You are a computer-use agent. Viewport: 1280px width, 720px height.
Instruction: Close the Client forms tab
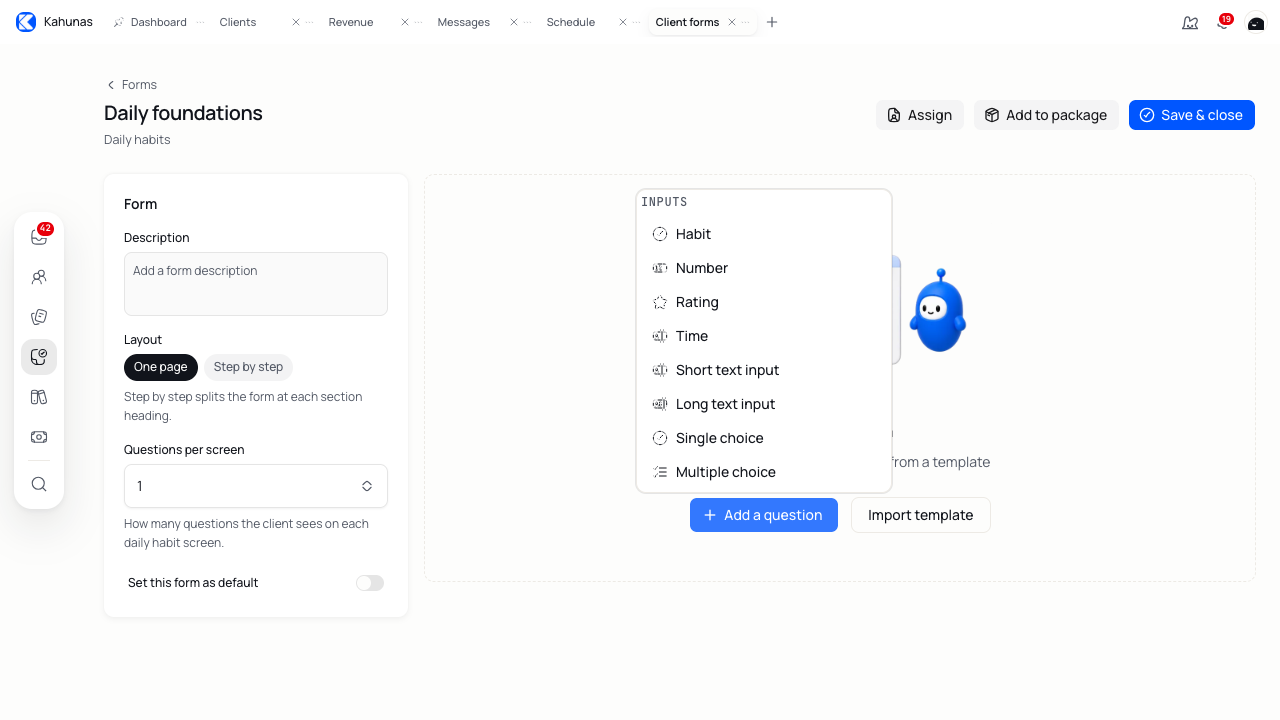(x=732, y=22)
